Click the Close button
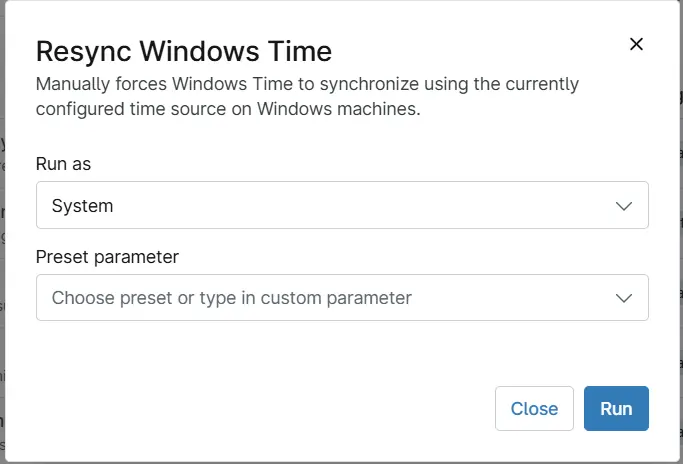Image resolution: width=683 pixels, height=464 pixels. tap(534, 408)
